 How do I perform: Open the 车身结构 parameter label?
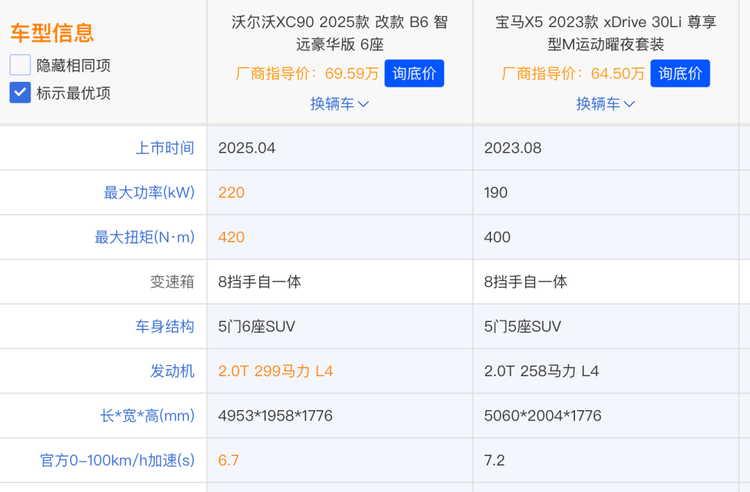pyautogui.click(x=165, y=326)
